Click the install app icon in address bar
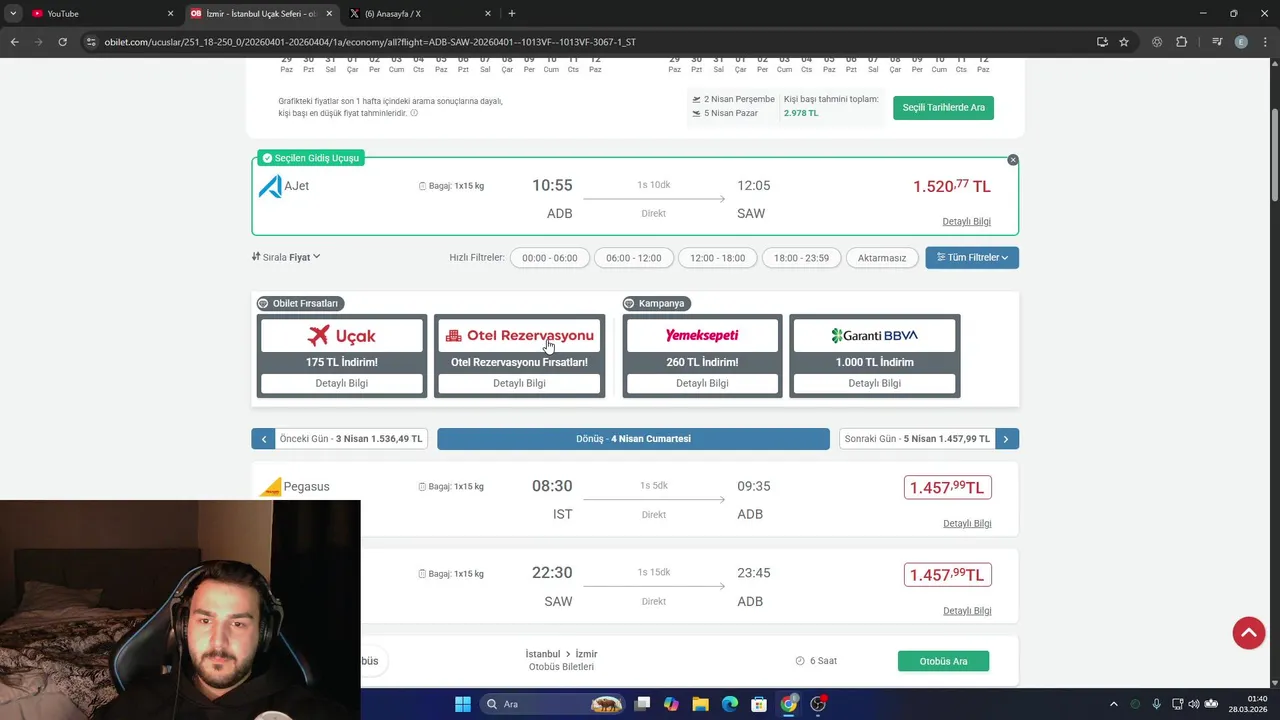Screen dimensions: 1280x720 pyautogui.click(x=1102, y=42)
